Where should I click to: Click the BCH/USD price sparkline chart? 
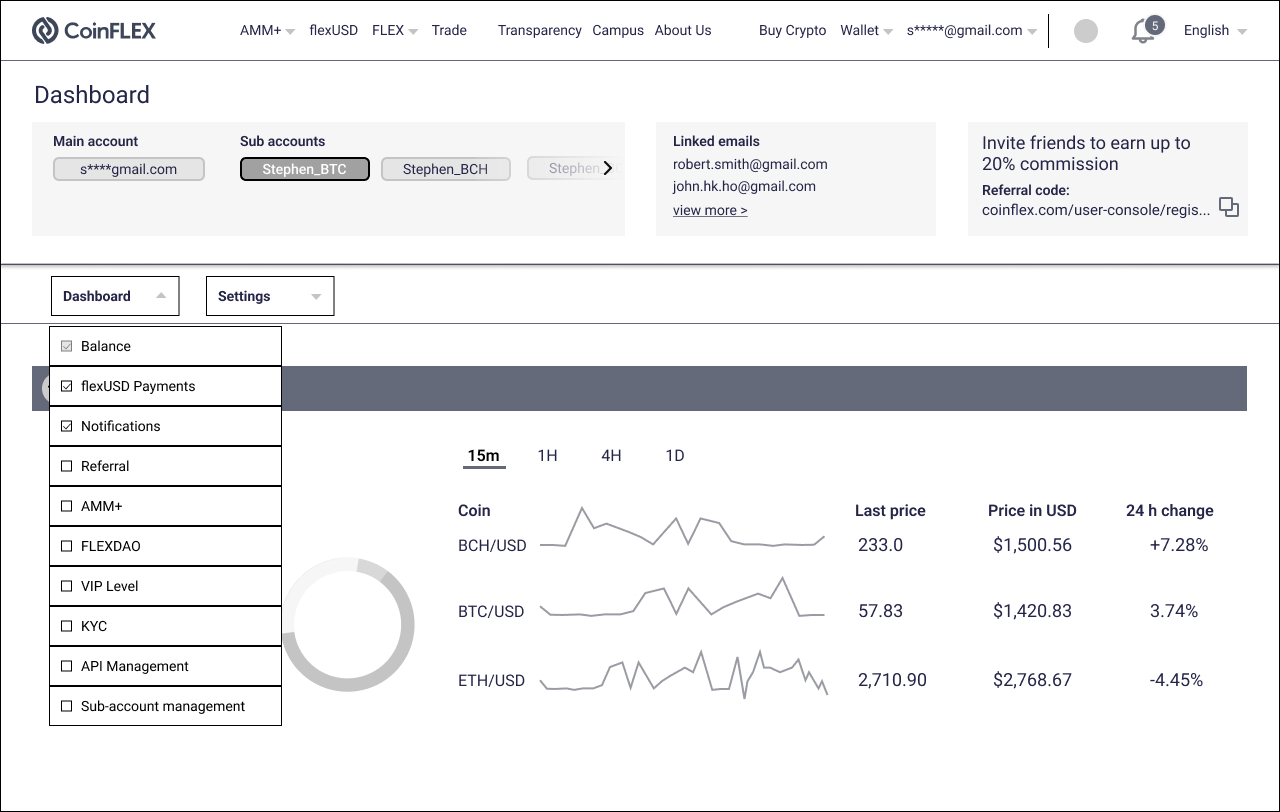[682, 530]
